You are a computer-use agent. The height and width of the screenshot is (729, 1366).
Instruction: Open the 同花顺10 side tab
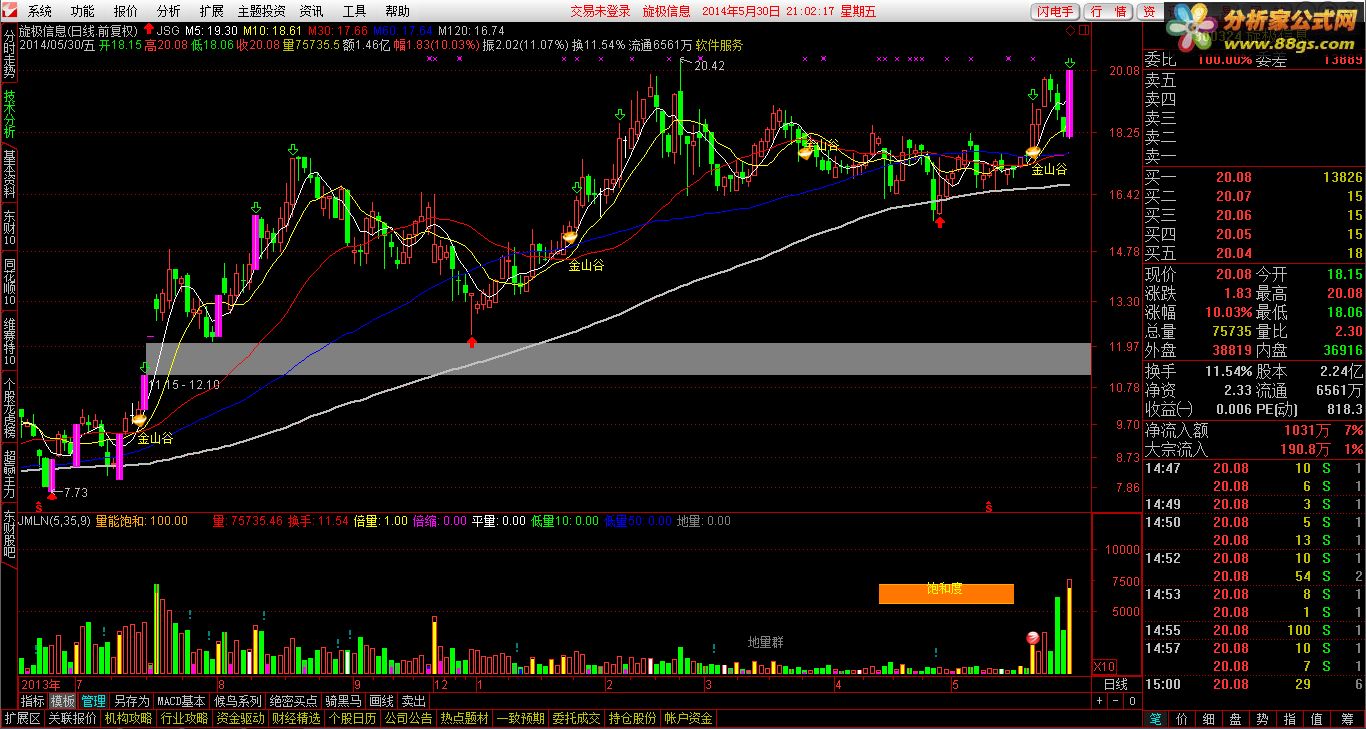click(9, 282)
